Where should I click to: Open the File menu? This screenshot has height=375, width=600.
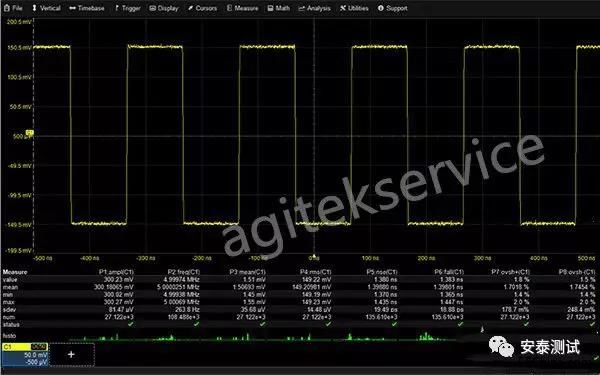(x=13, y=8)
